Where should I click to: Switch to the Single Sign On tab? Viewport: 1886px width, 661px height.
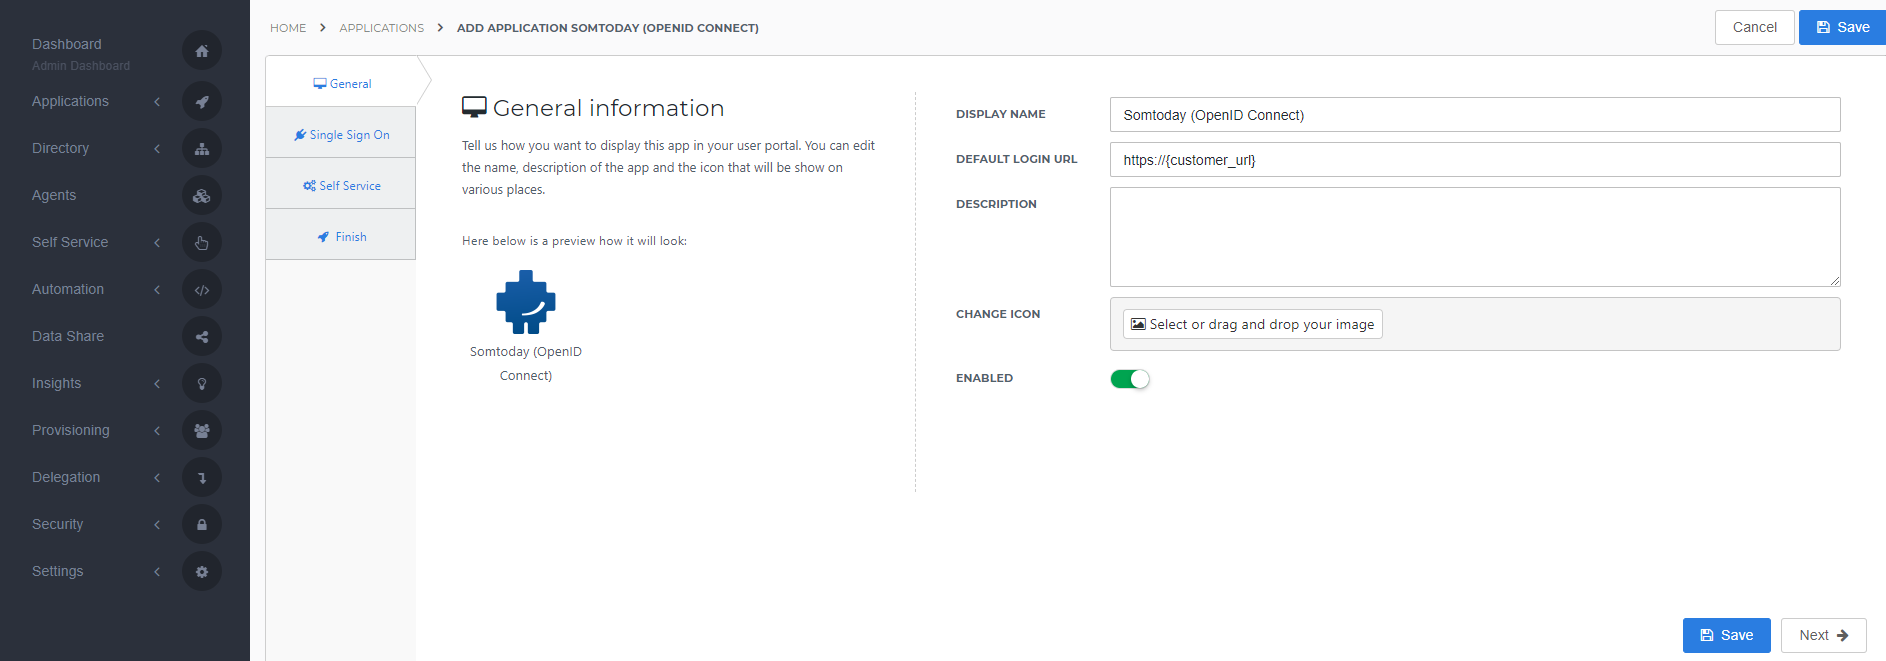341,134
